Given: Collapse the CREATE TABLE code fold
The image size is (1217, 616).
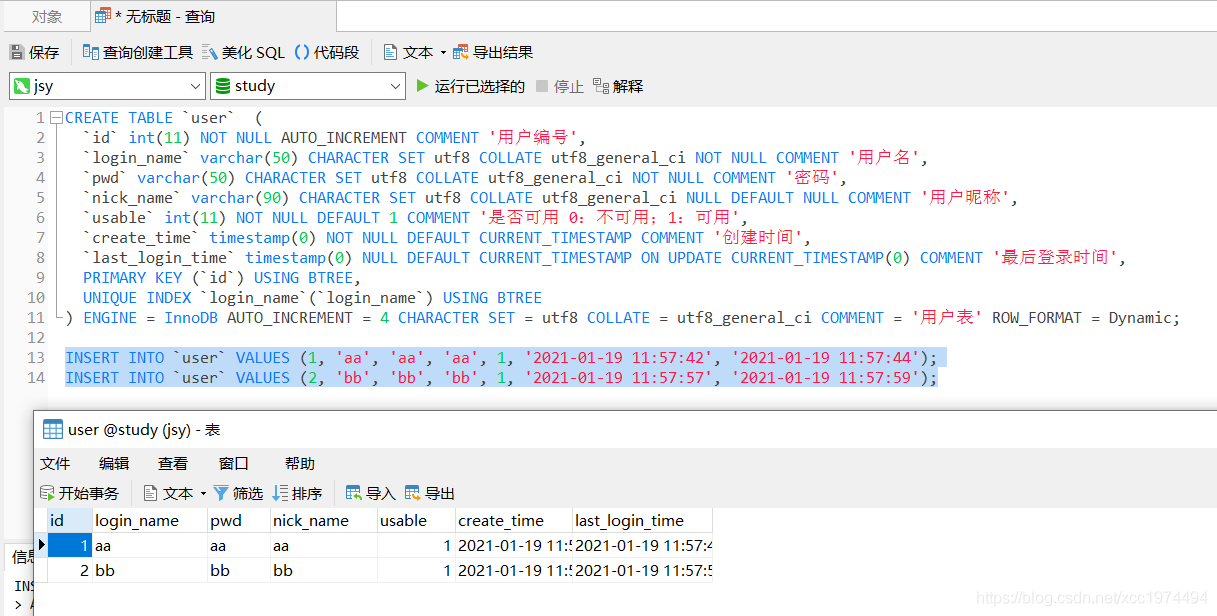Looking at the screenshot, I should click(x=56, y=117).
